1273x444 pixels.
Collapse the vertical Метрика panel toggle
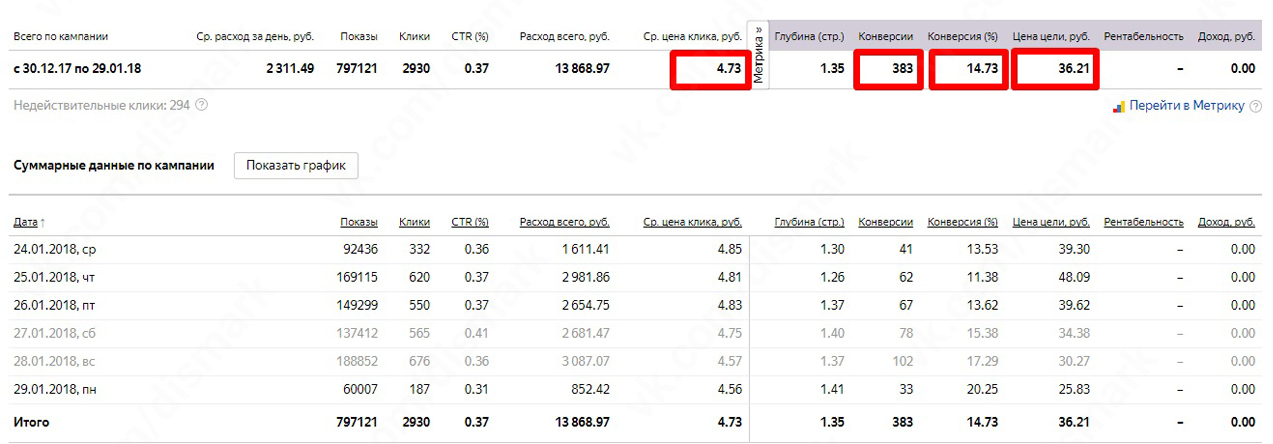pyautogui.click(x=759, y=57)
